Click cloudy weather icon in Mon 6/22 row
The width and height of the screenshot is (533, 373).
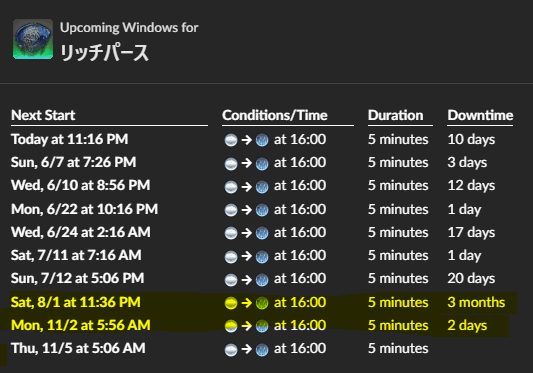pos(231,210)
